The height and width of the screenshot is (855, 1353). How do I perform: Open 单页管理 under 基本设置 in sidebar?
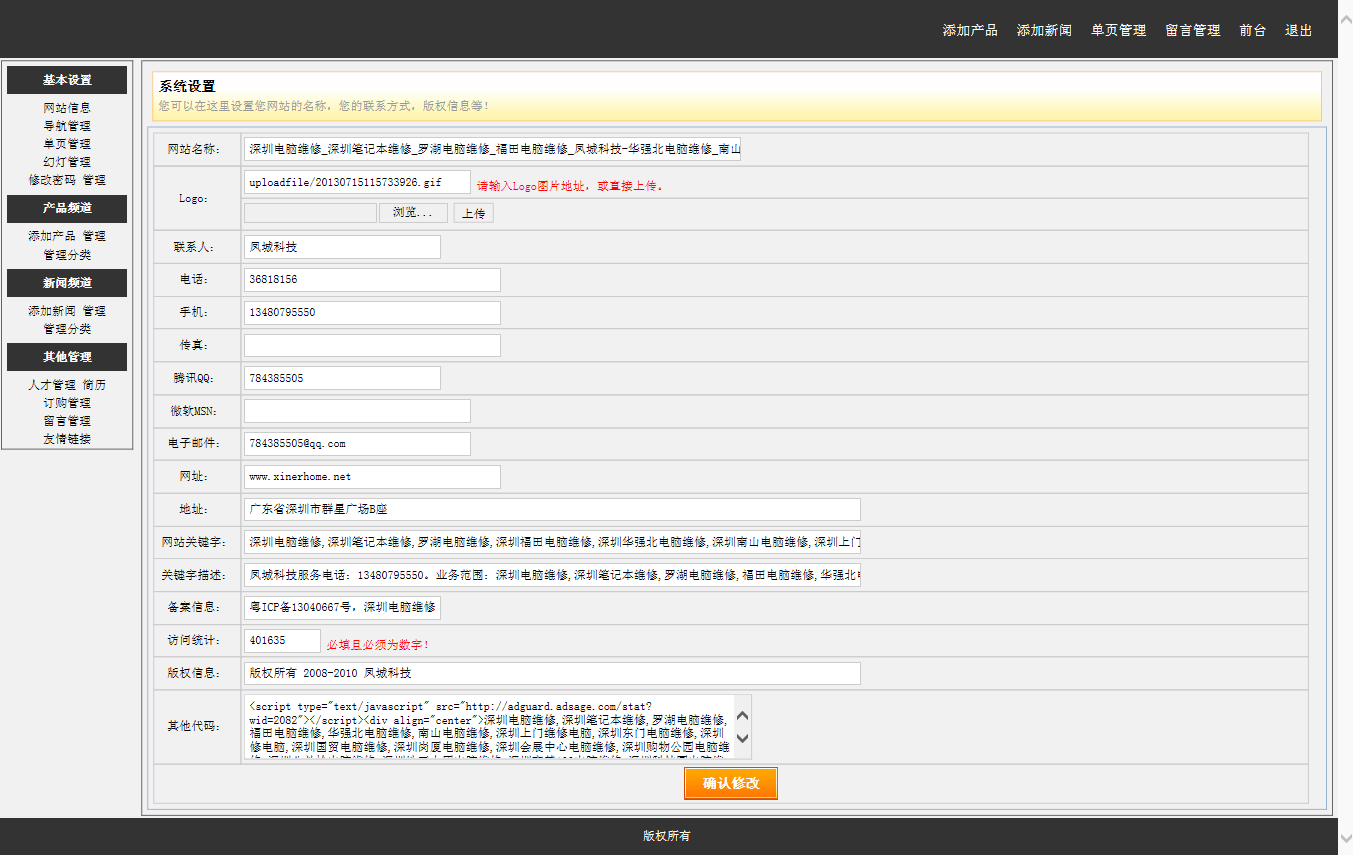(x=67, y=144)
